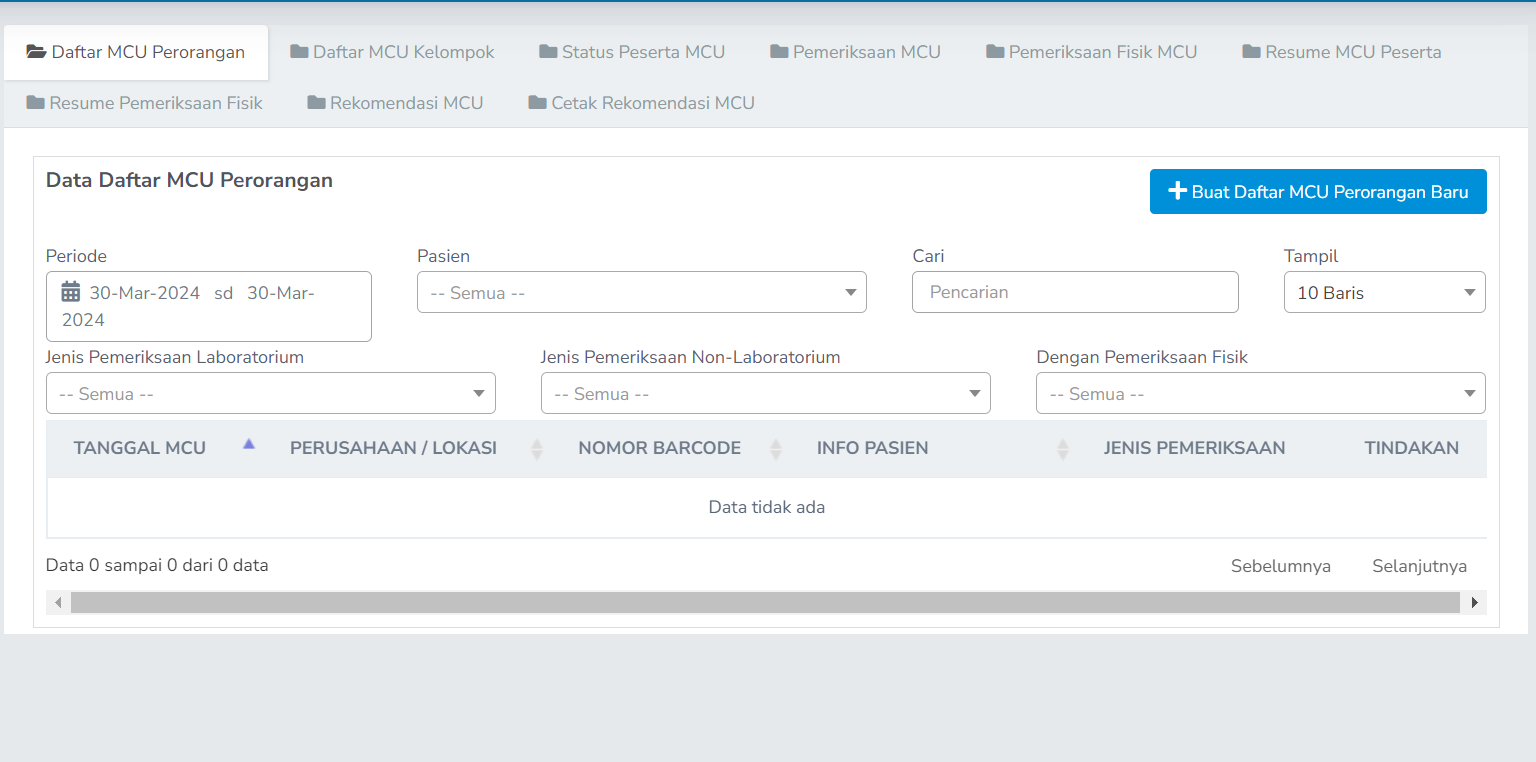This screenshot has height=762, width=1536.
Task: Expand Jenis Pemeriksaan Non-Laboratorium dropdown
Action: pos(766,393)
